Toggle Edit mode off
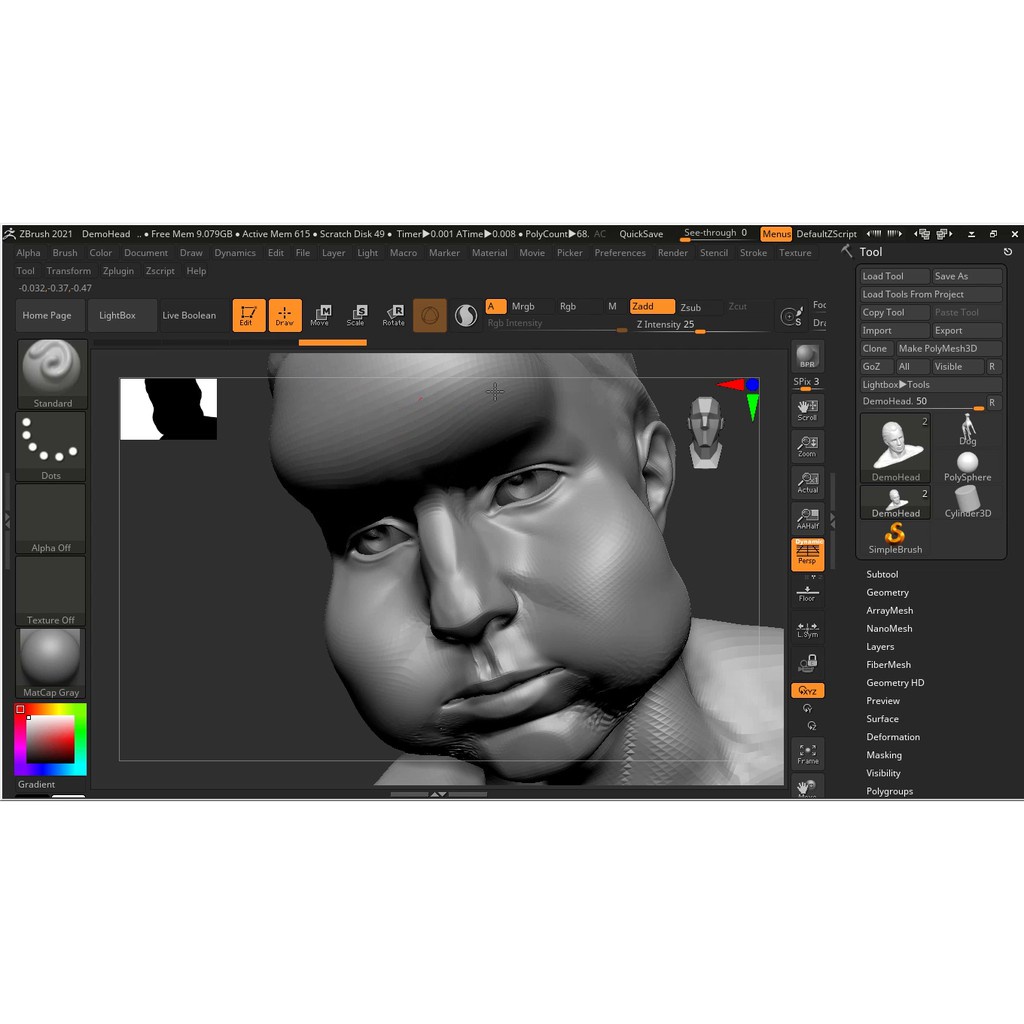Viewport: 1024px width, 1024px height. (x=249, y=314)
